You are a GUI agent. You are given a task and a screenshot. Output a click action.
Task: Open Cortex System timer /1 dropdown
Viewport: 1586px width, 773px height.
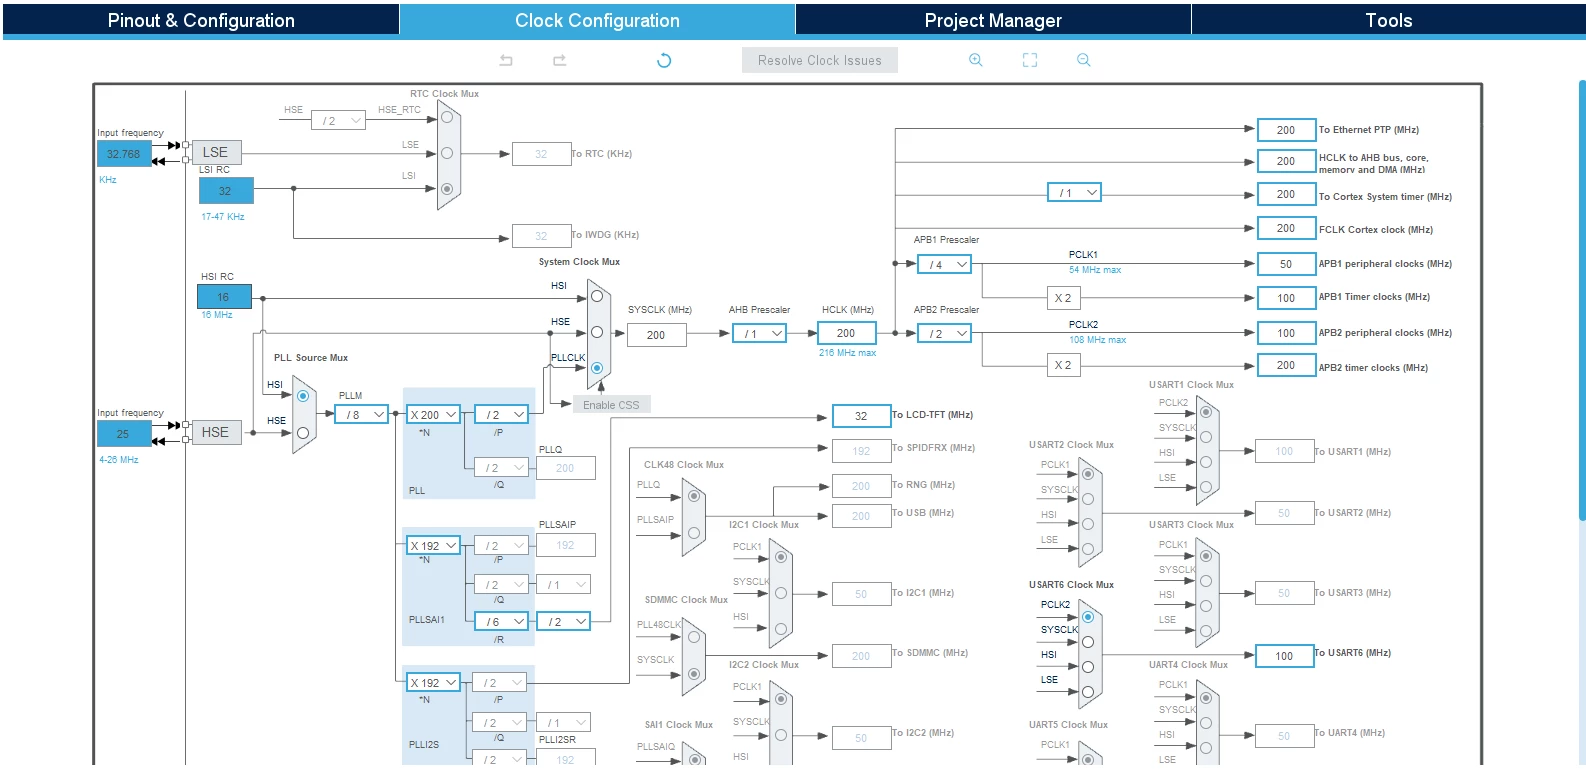click(x=1074, y=192)
